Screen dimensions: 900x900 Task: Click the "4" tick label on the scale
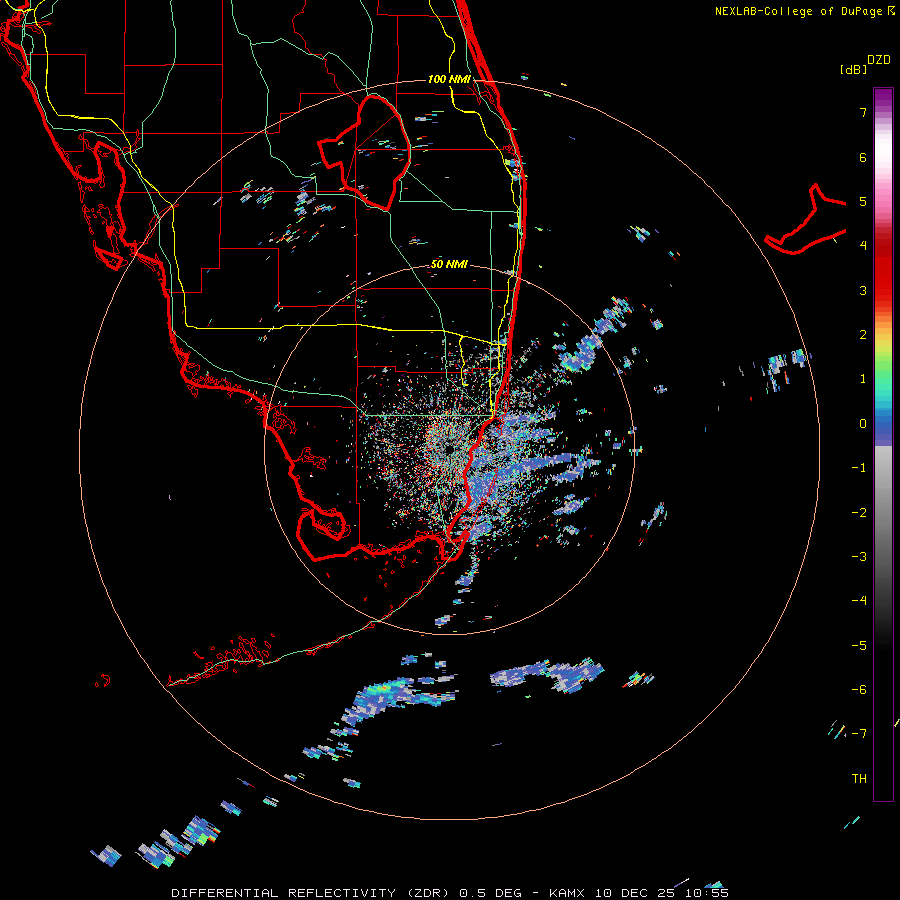coord(863,246)
